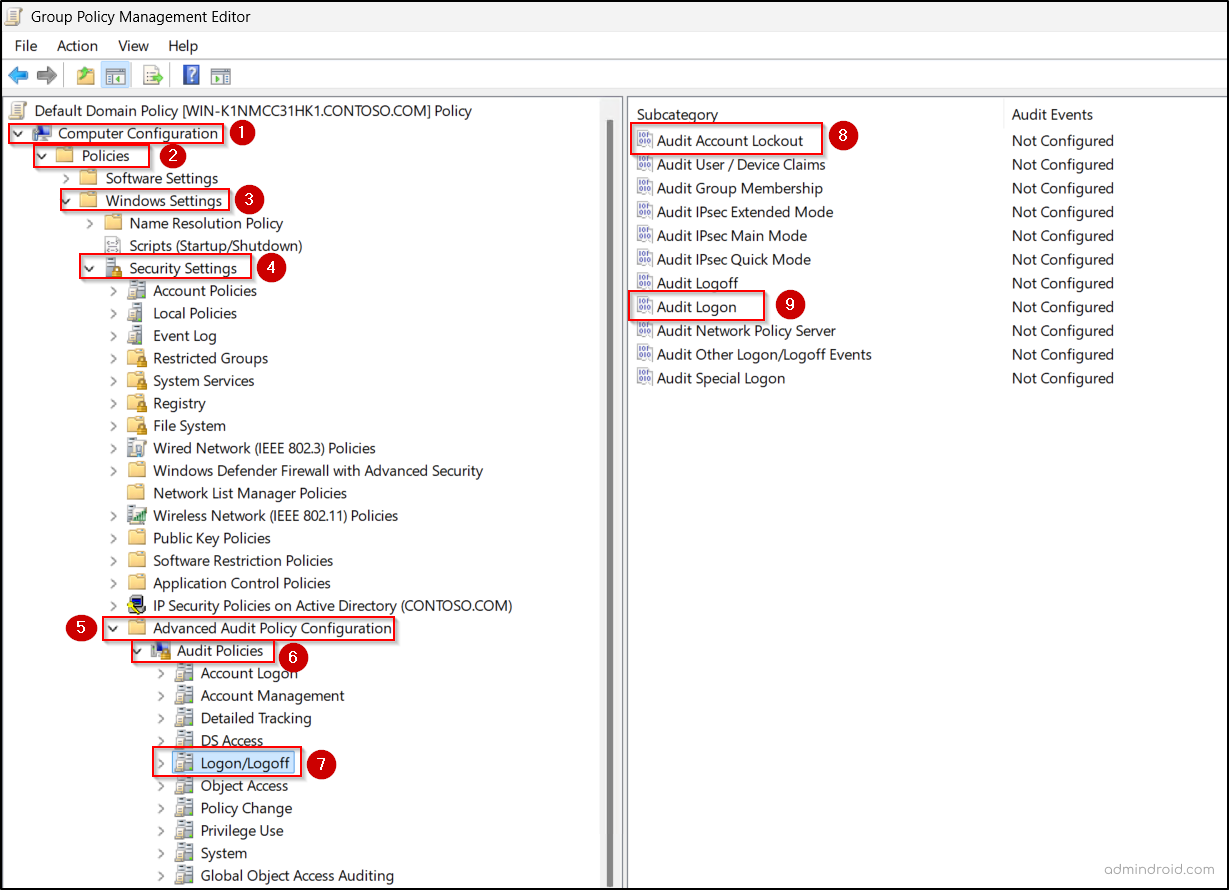Open the Action menu
Screen dimensions: 1229x890
(x=77, y=46)
